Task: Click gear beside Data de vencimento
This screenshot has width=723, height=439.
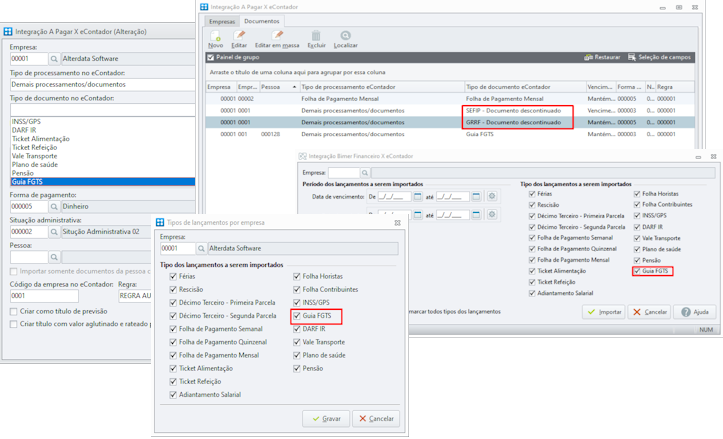Action: [492, 196]
